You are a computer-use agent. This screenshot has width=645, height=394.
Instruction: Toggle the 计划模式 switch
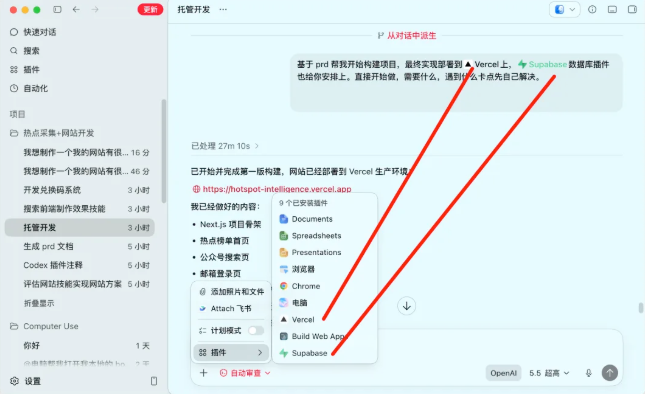point(255,331)
